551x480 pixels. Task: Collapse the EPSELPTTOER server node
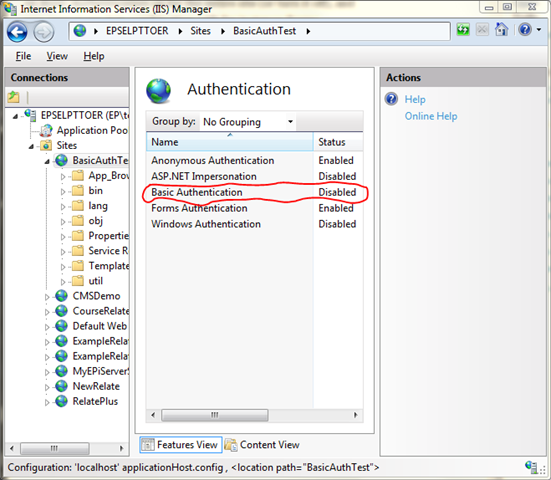tap(15, 116)
